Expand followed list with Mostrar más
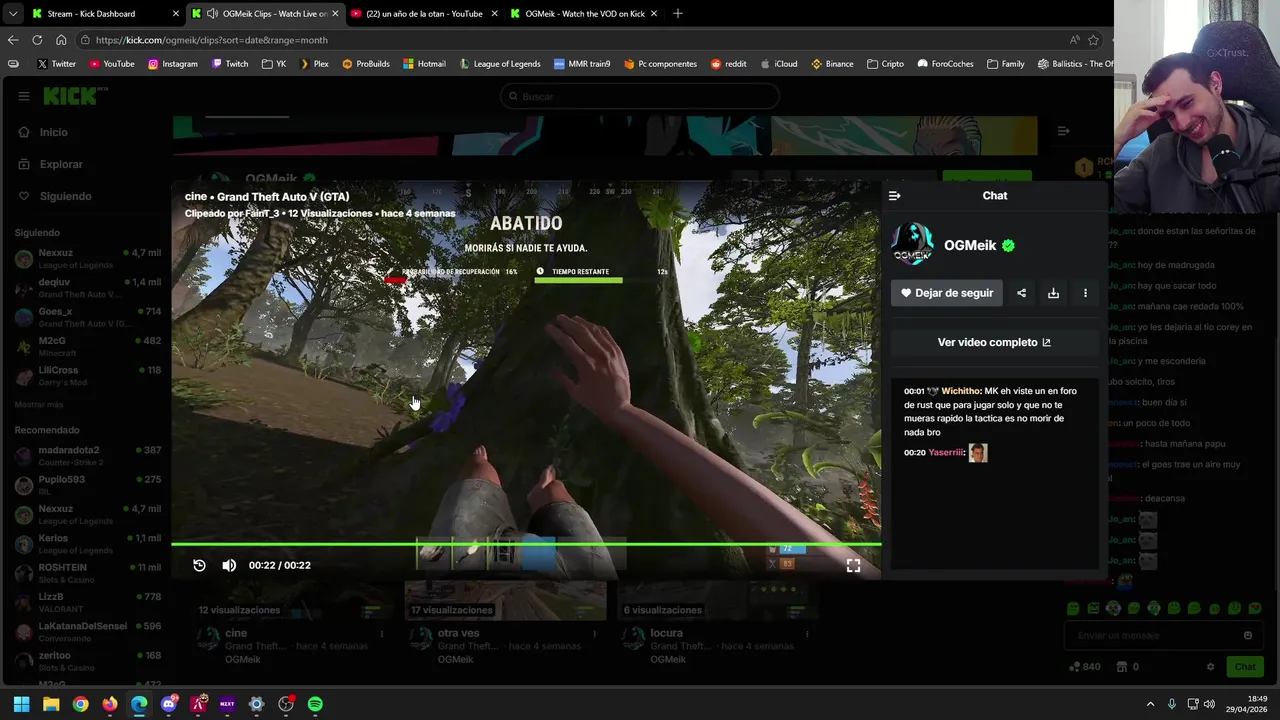The width and height of the screenshot is (1280, 720). coord(39,405)
